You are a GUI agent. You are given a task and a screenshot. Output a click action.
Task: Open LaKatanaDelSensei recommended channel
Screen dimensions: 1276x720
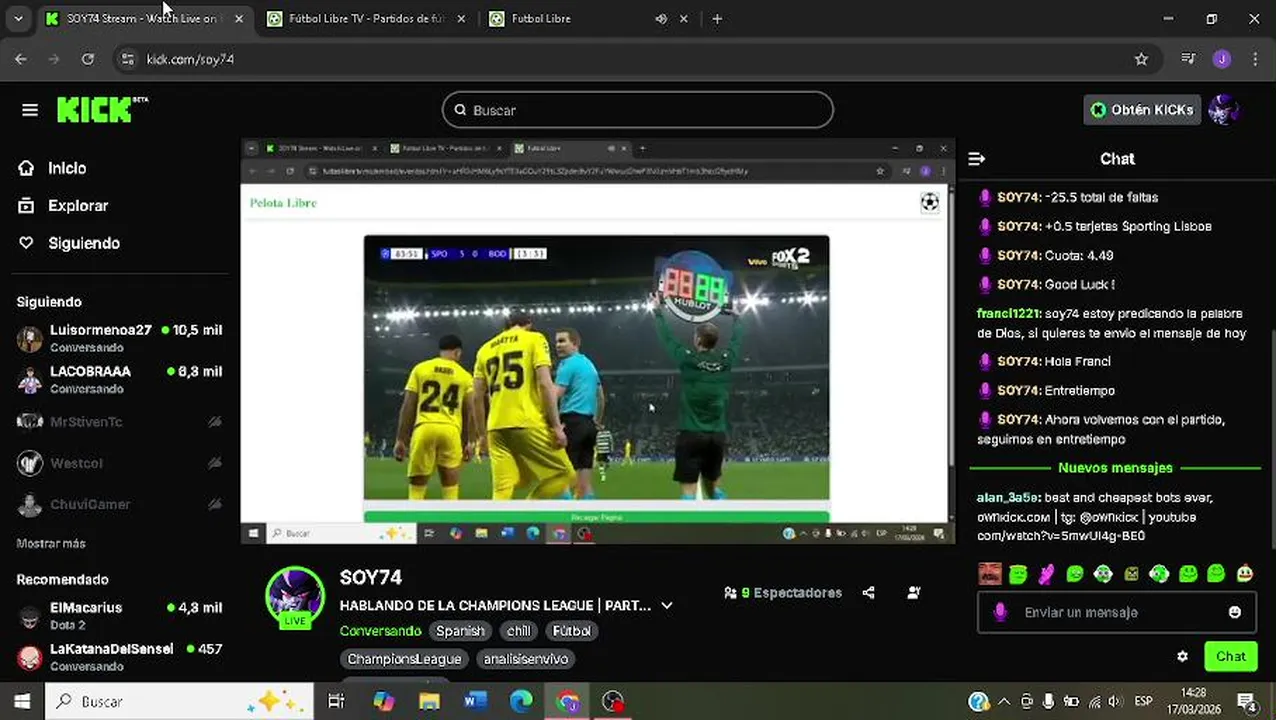coord(120,657)
